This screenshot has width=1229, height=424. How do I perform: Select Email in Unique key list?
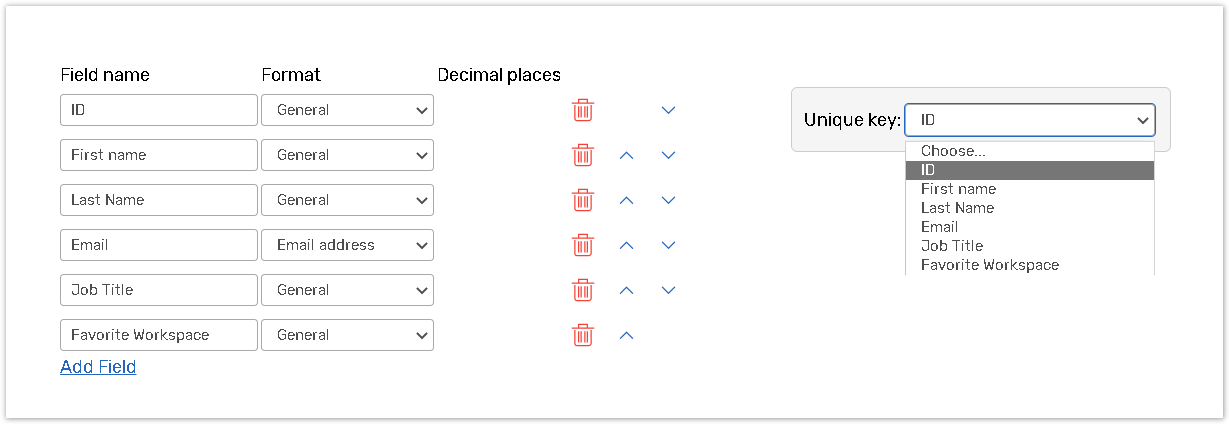click(x=939, y=227)
